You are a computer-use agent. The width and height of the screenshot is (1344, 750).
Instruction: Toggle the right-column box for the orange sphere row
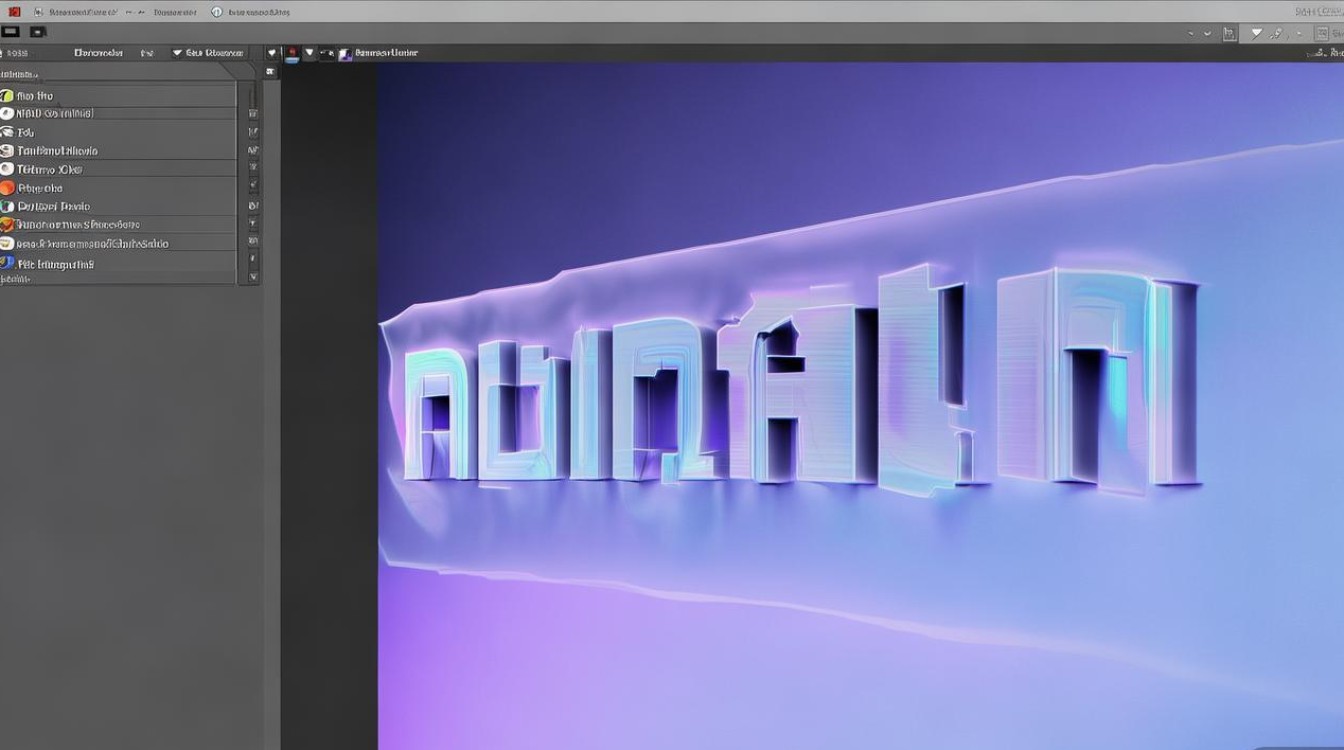pos(253,188)
